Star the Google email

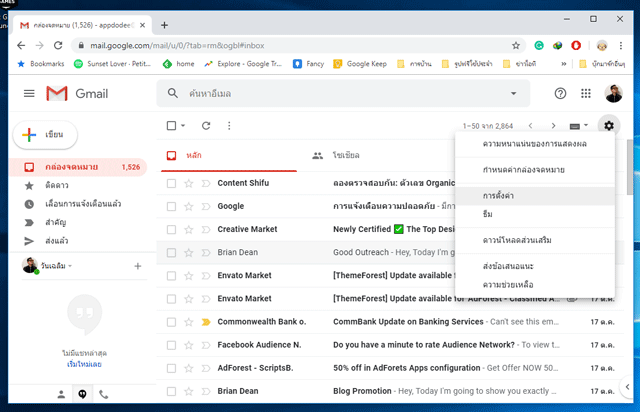click(188, 206)
